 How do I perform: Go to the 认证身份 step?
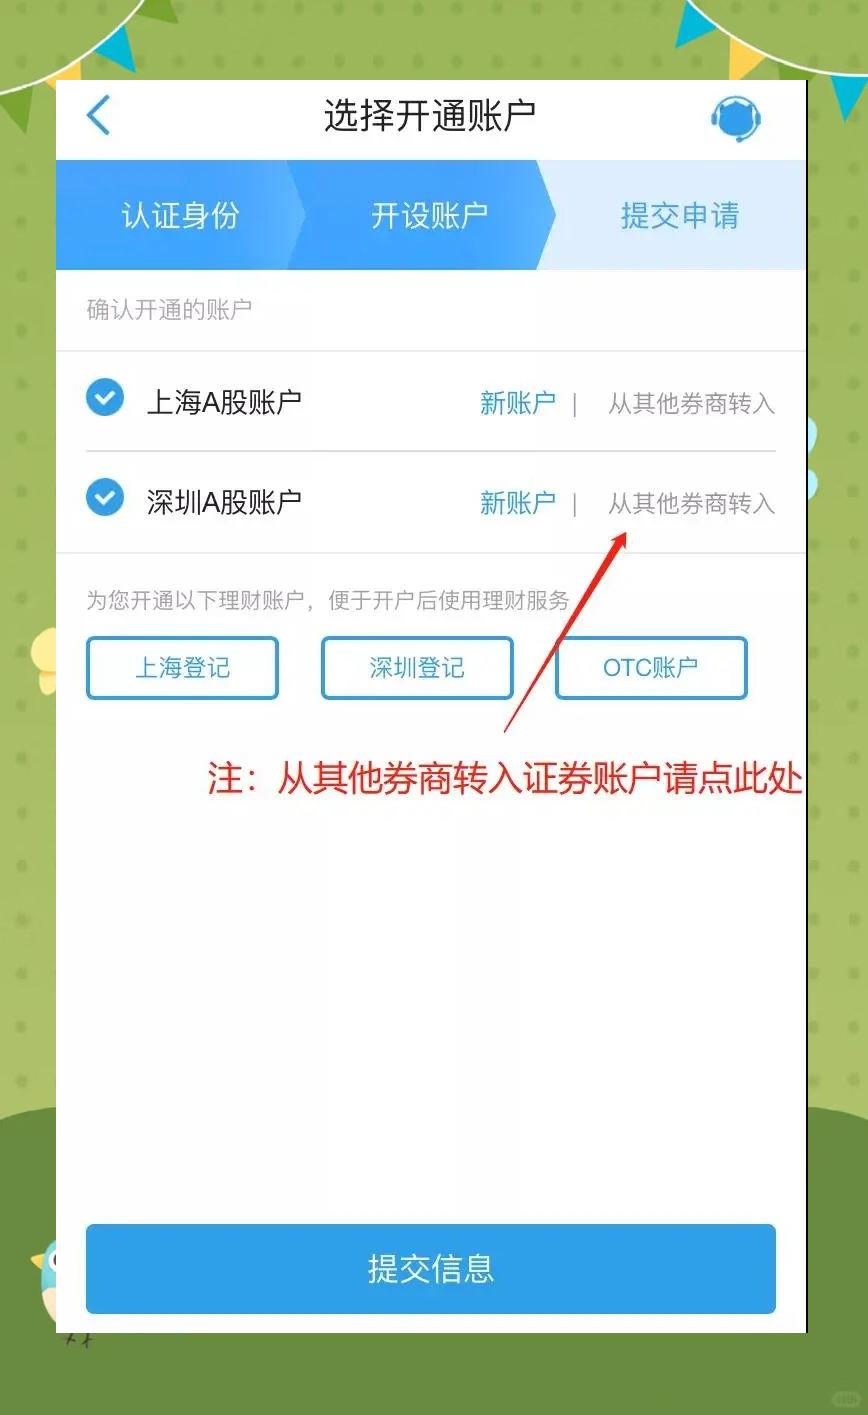point(180,215)
